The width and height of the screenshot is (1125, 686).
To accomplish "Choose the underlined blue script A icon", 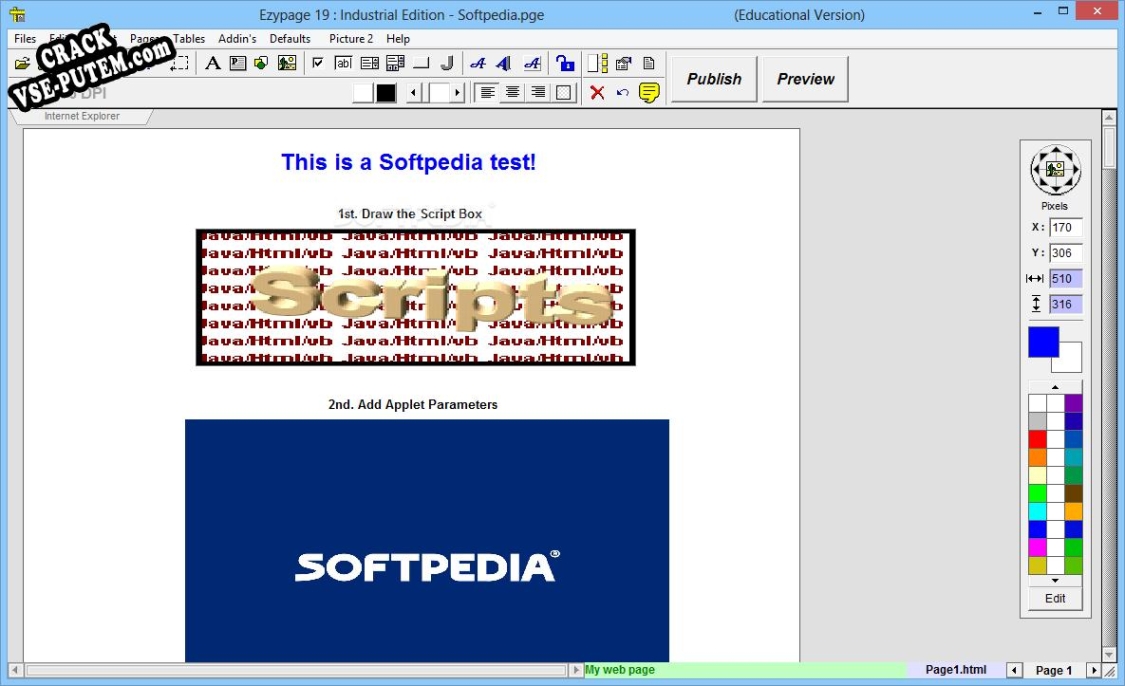I will tap(532, 63).
